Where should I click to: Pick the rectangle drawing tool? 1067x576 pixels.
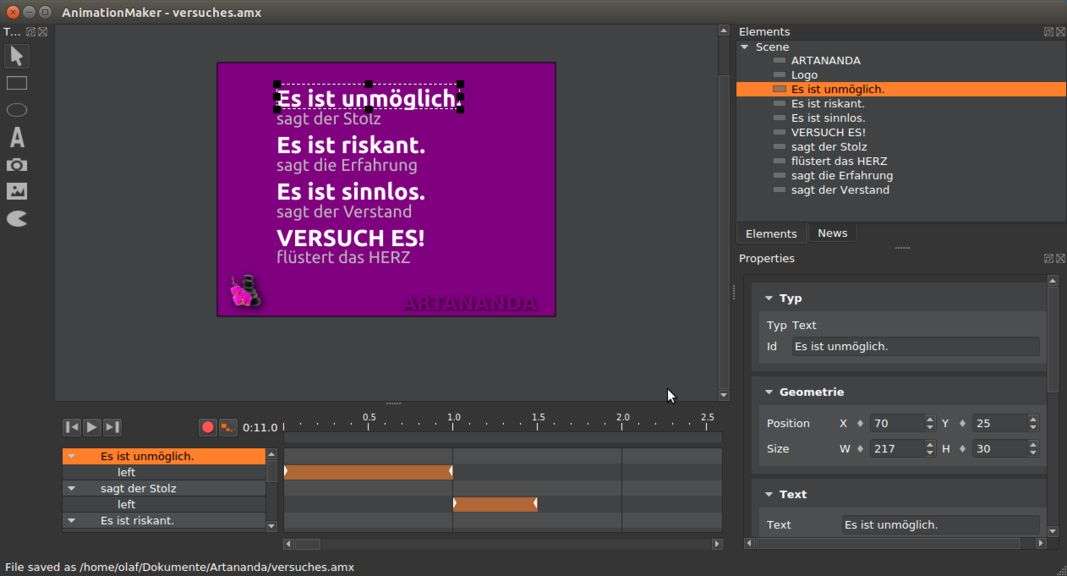tap(16, 83)
